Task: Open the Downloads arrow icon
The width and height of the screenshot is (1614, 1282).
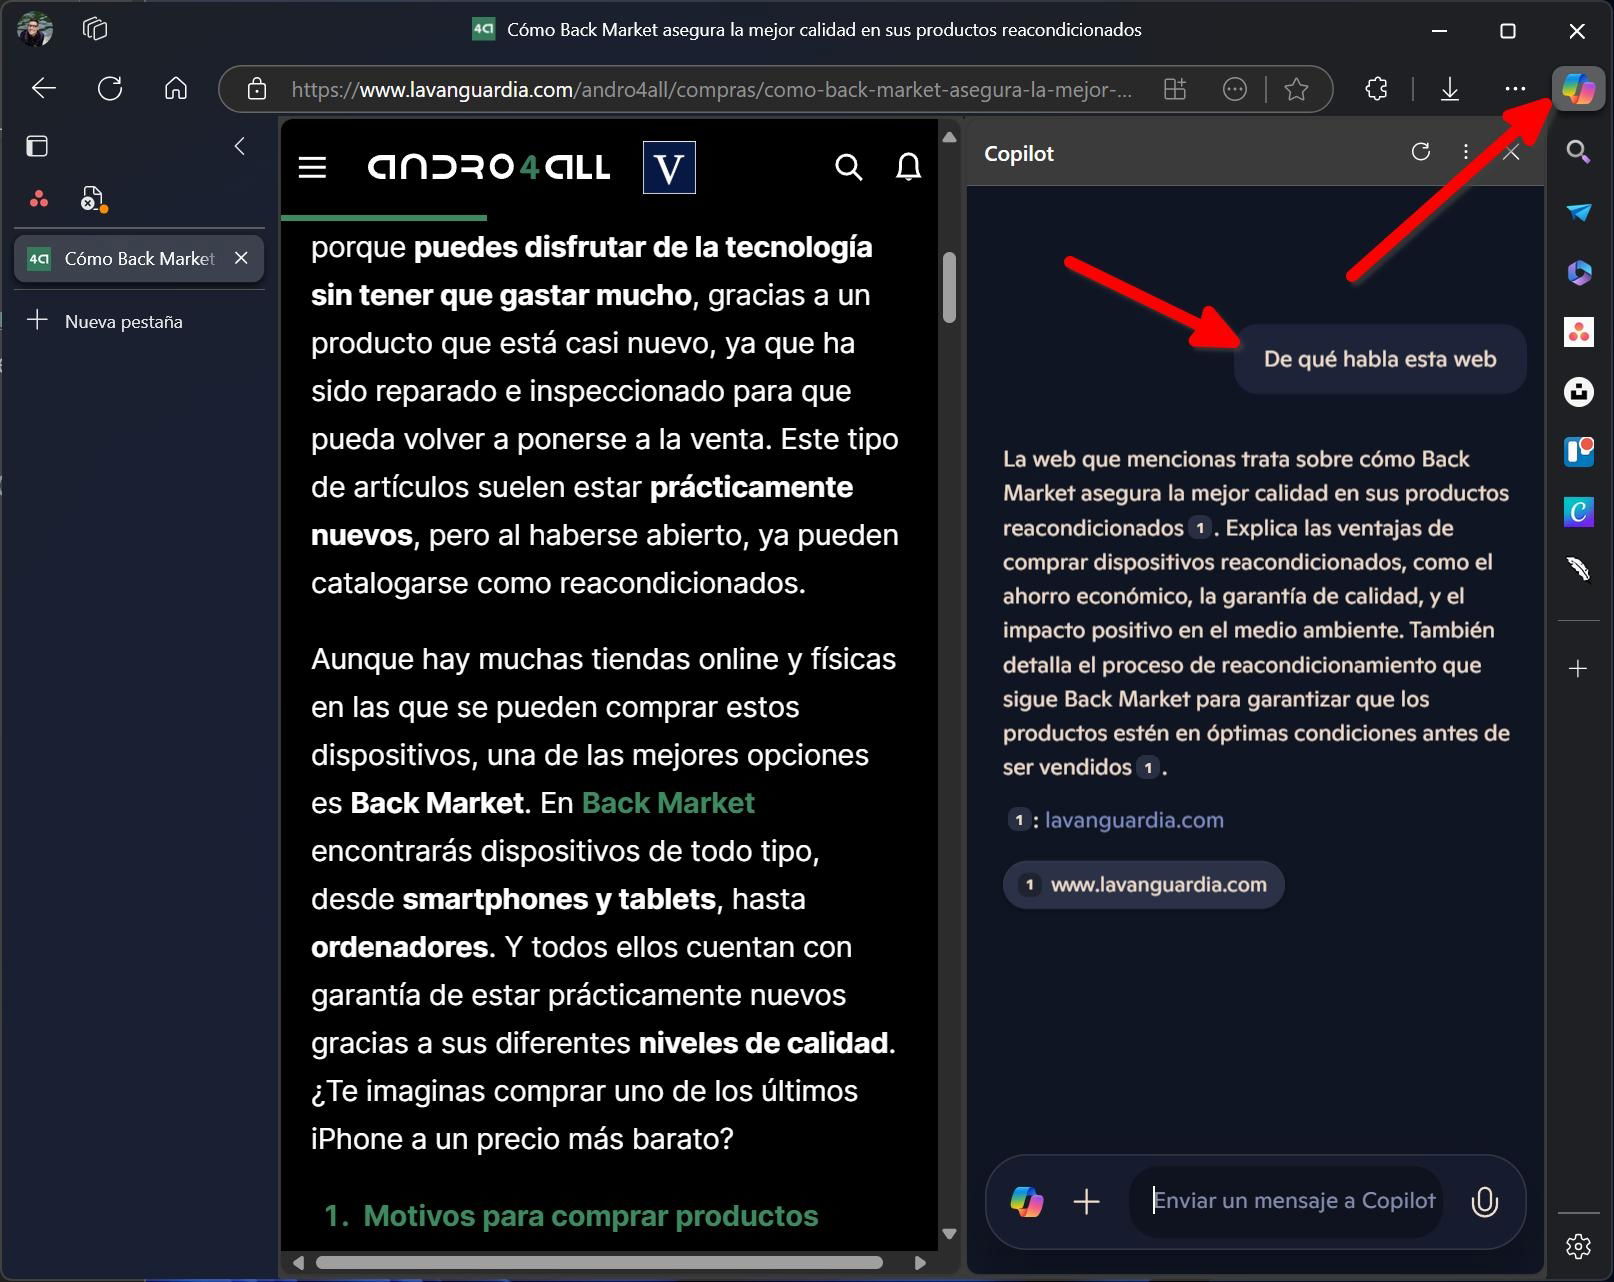Action: [x=1449, y=89]
